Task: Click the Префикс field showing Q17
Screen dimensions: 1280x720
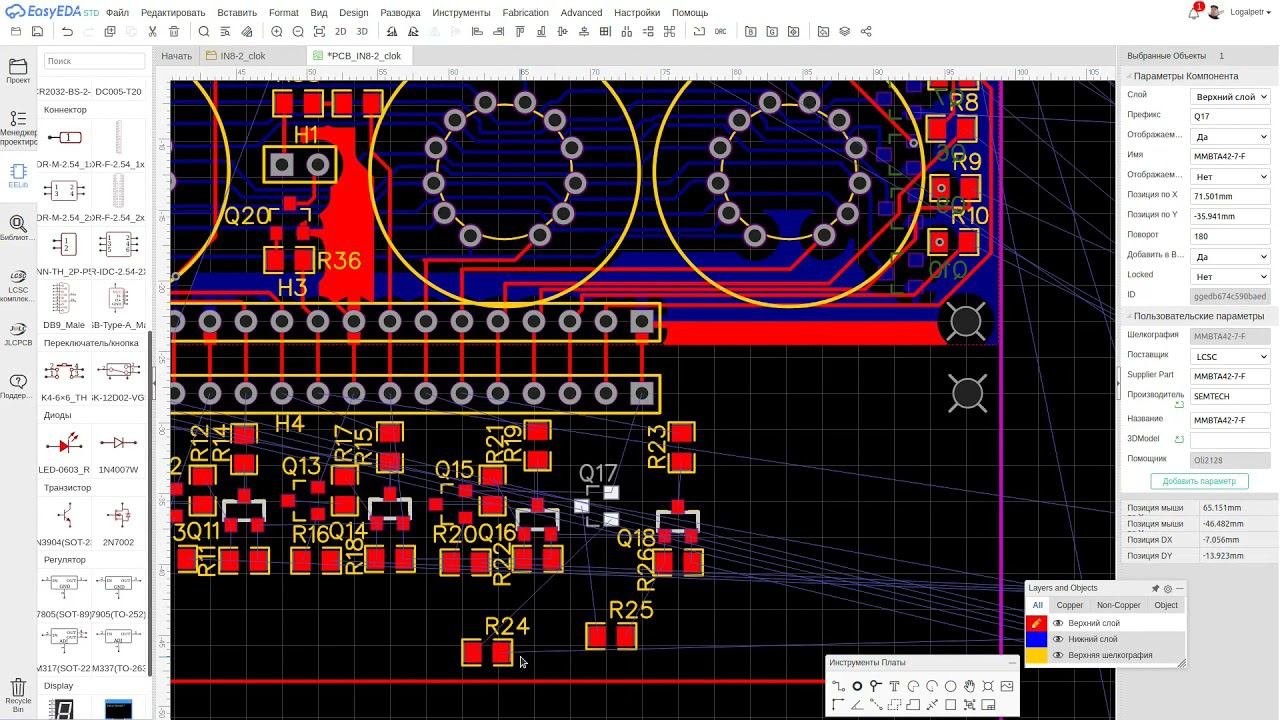Action: pyautogui.click(x=1230, y=117)
